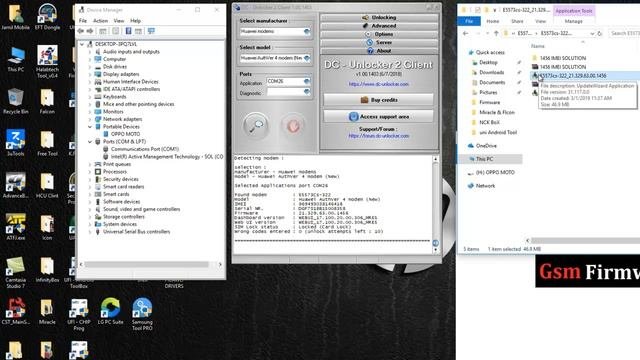Open the Options section in DC-Unlocker
This screenshot has height=360, width=640.
click(379, 34)
